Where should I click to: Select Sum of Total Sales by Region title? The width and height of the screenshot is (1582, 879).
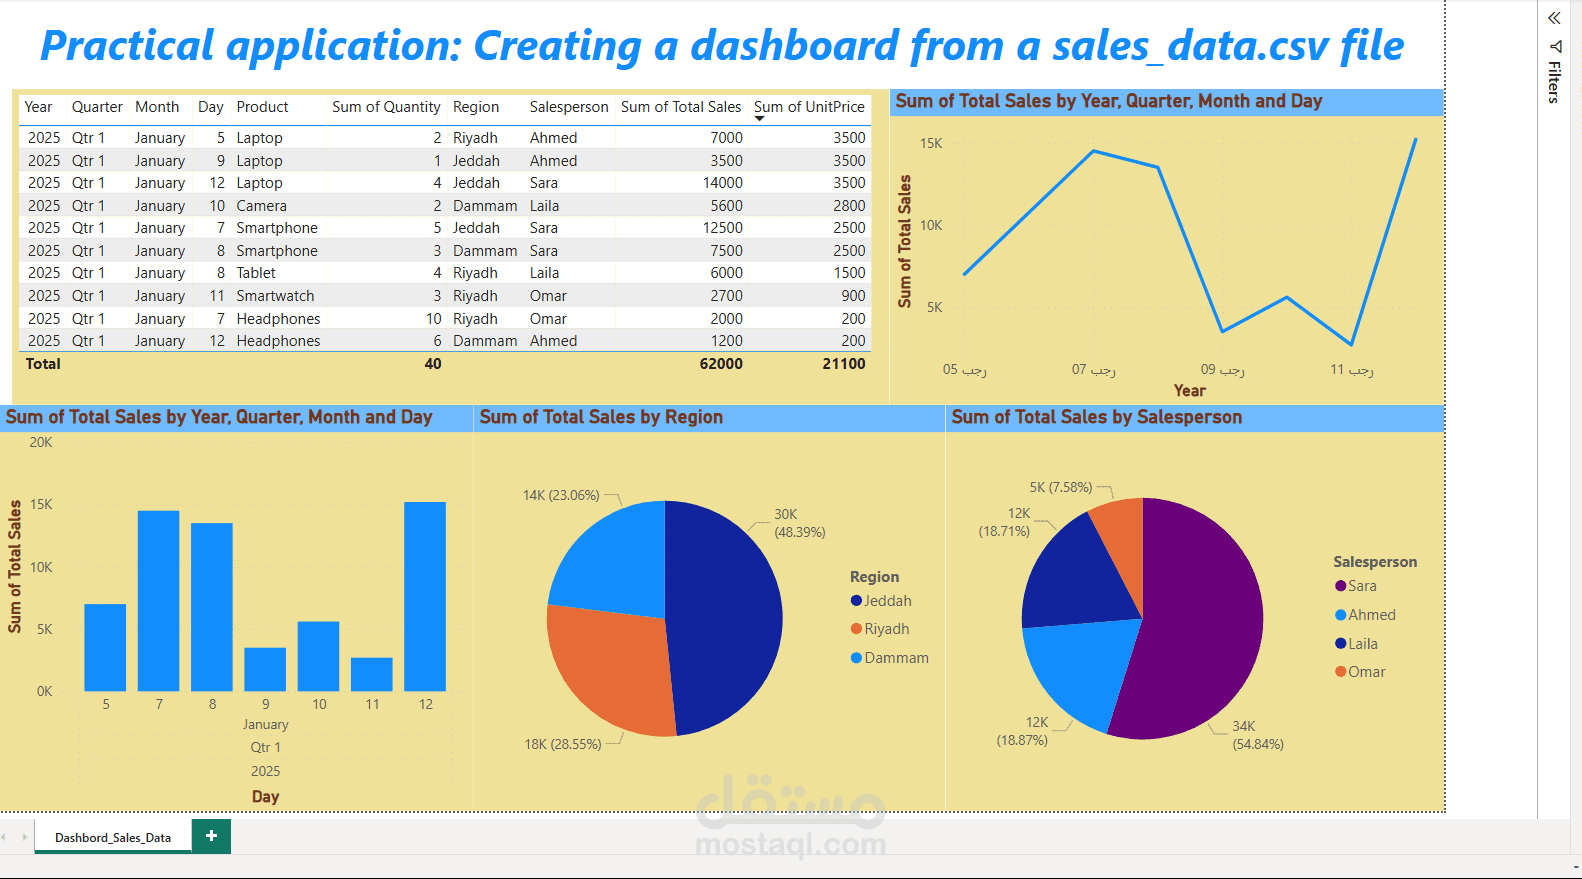601,417
